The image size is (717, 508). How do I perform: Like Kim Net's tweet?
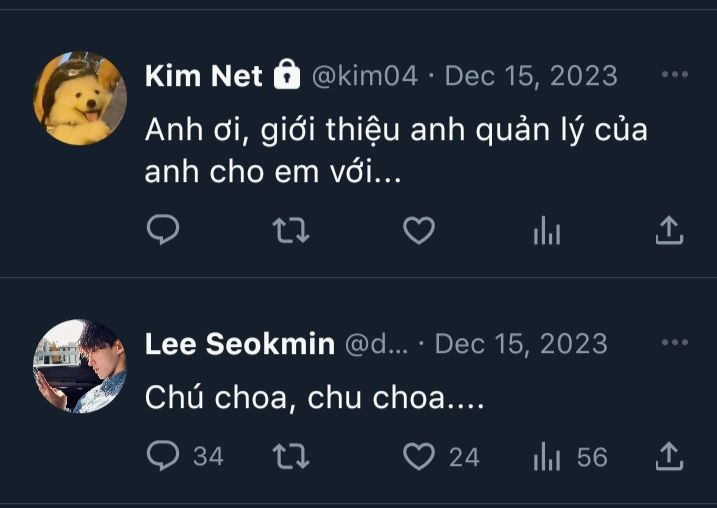[x=419, y=230]
